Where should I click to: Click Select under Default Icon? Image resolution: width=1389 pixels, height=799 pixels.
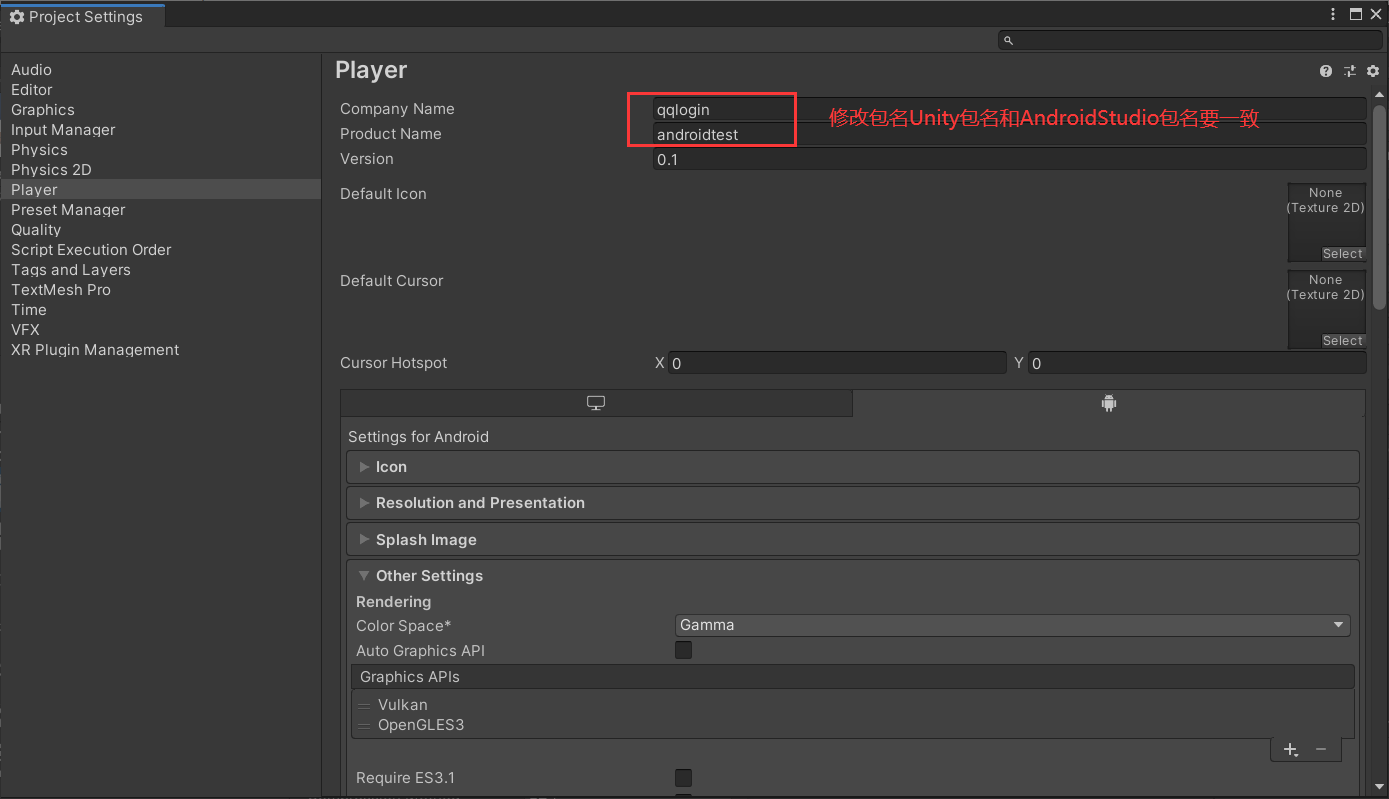[x=1342, y=253]
